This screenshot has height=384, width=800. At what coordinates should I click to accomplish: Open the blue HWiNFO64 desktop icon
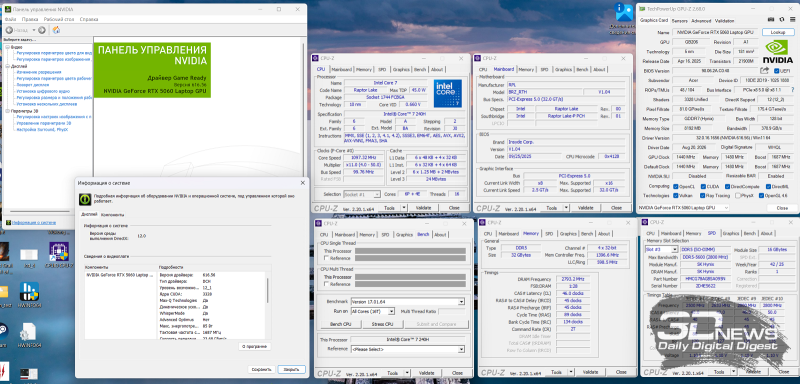29,291
